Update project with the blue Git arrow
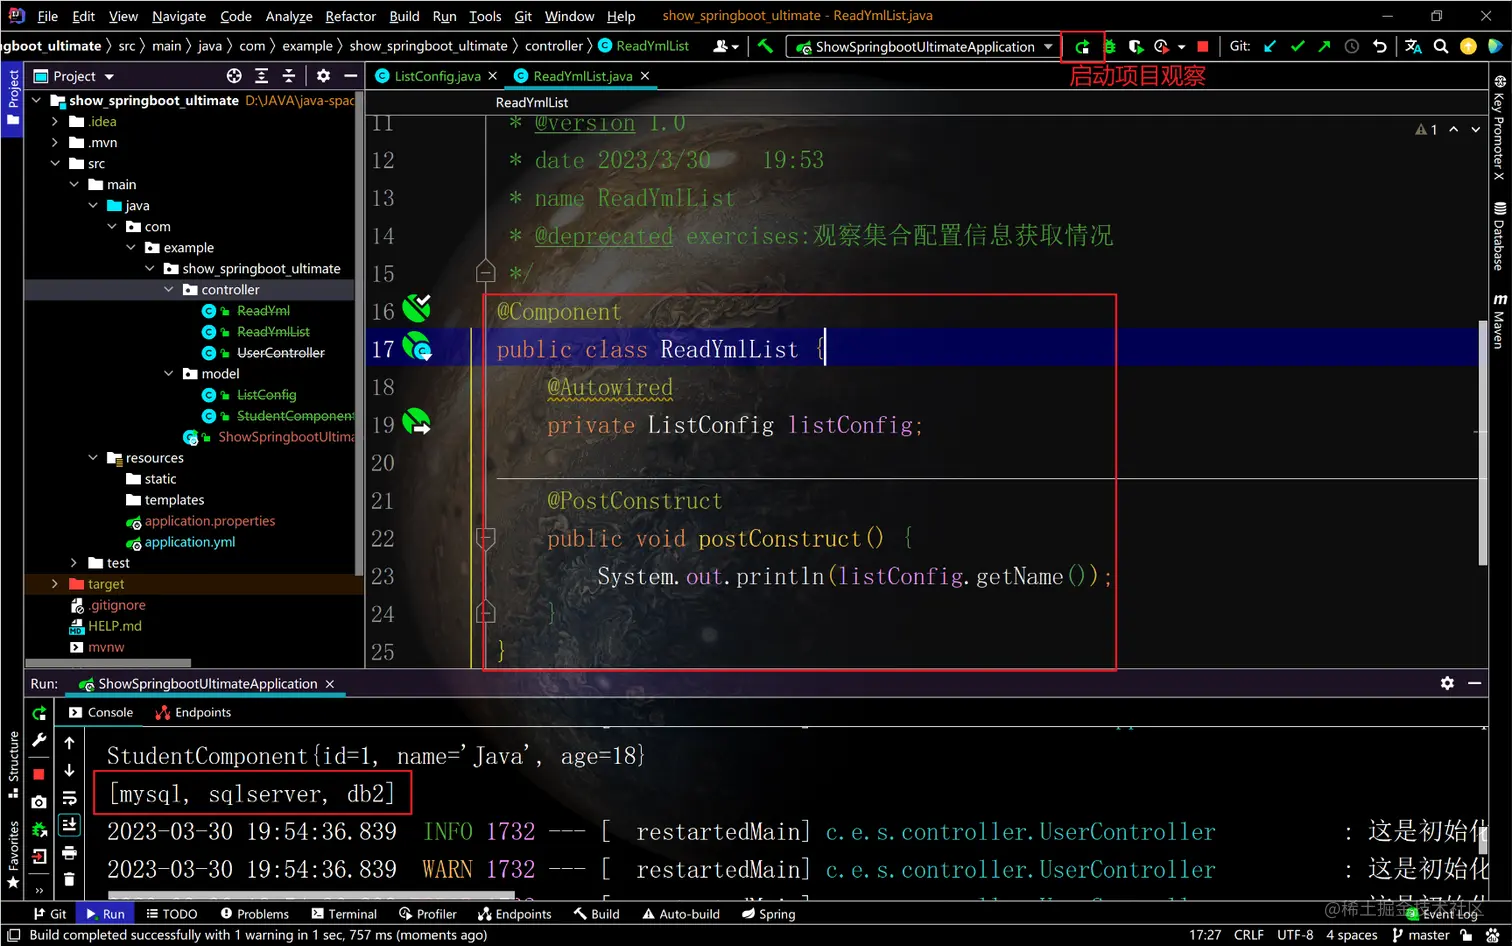1512x946 pixels. [x=1270, y=46]
